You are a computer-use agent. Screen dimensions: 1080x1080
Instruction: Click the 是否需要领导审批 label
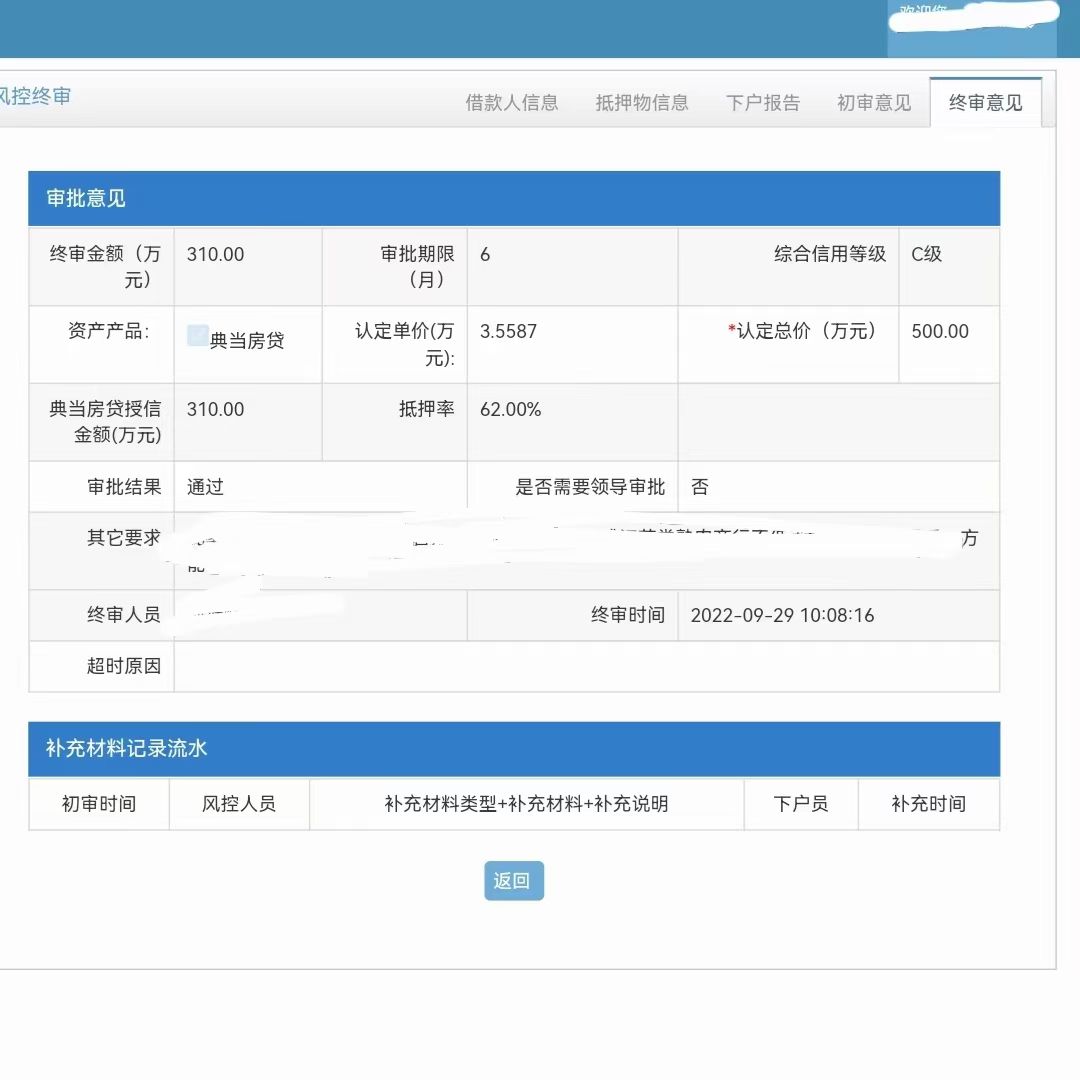tap(590, 487)
